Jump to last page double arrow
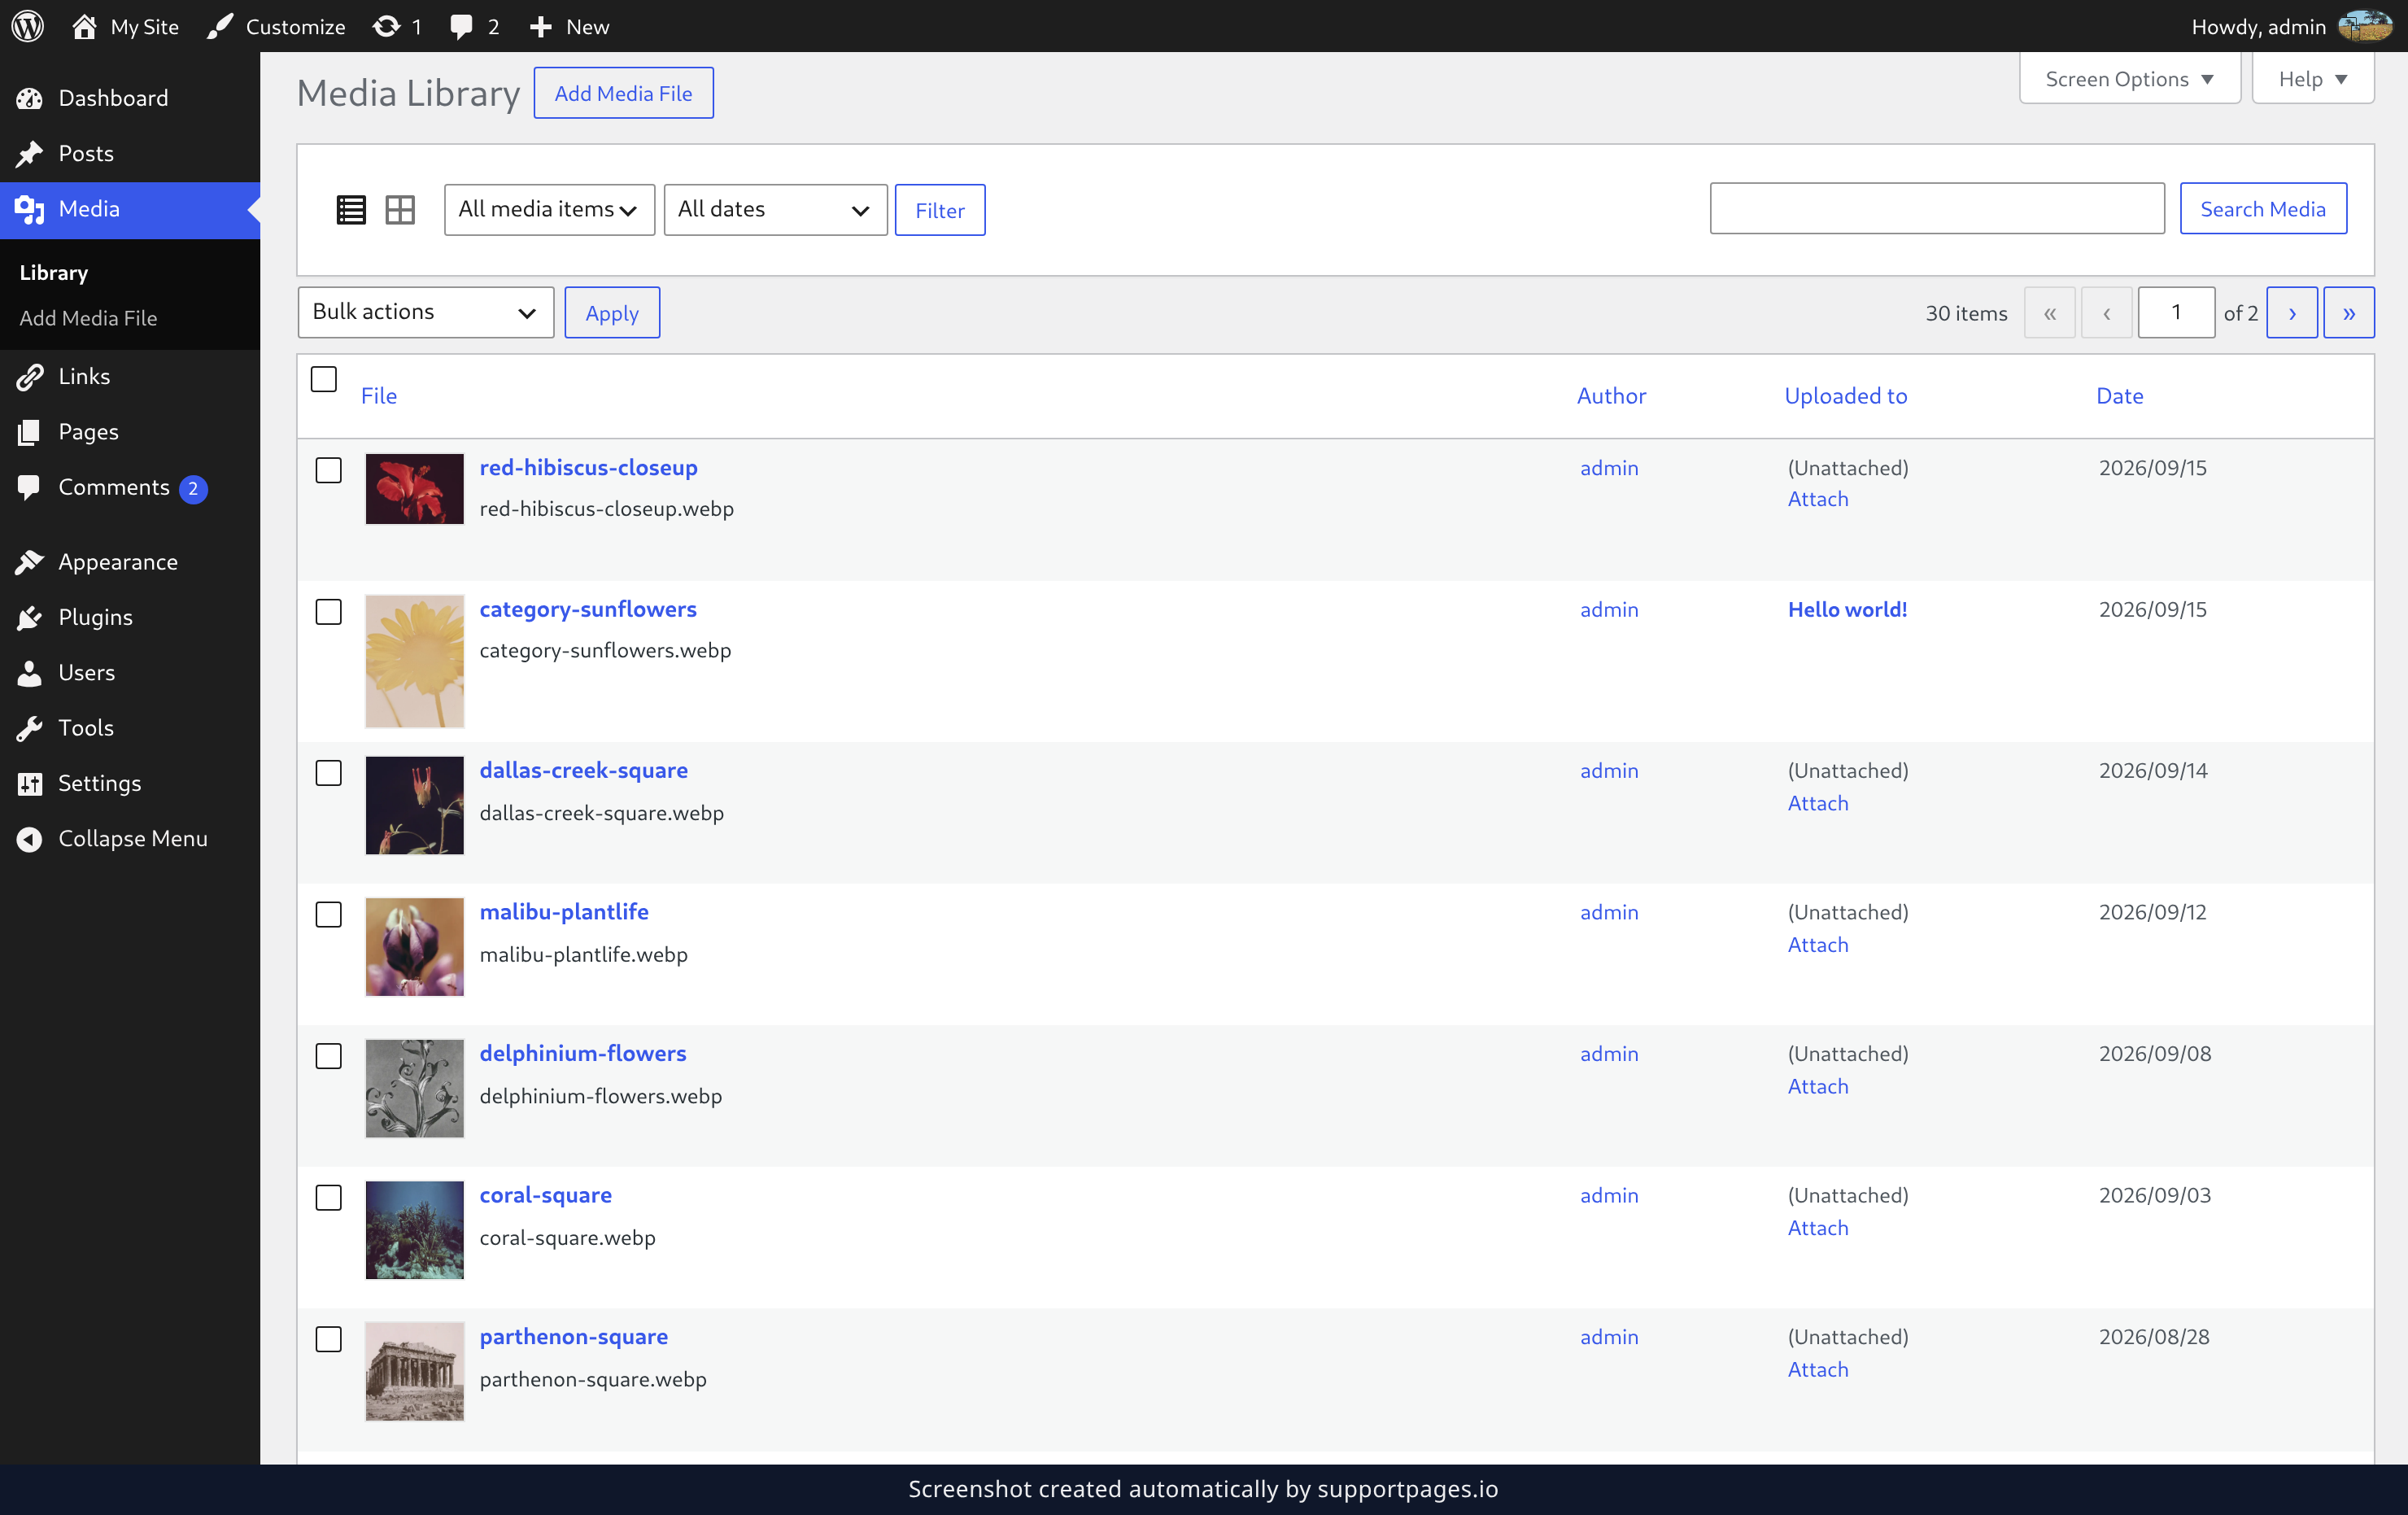Screen dimensions: 2408x1515 2349,313
